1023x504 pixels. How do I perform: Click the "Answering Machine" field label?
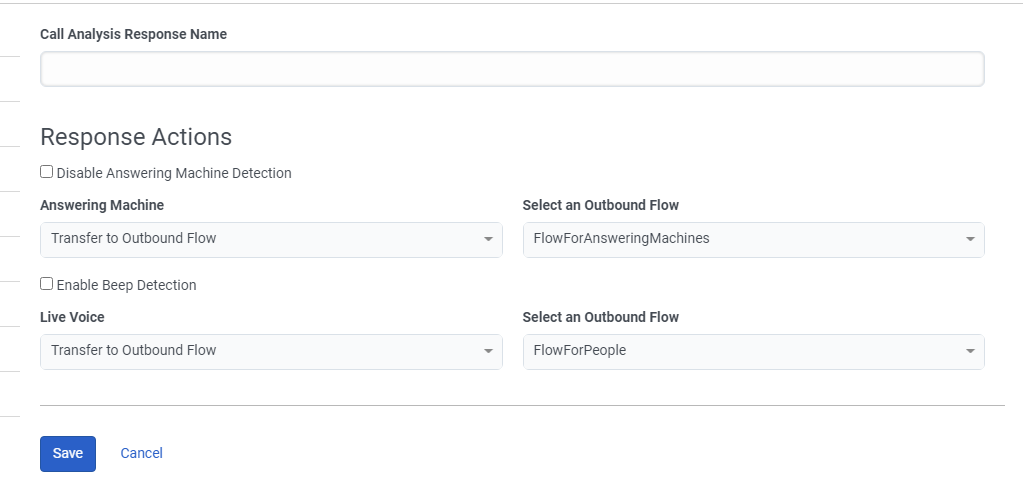pyautogui.click(x=102, y=205)
